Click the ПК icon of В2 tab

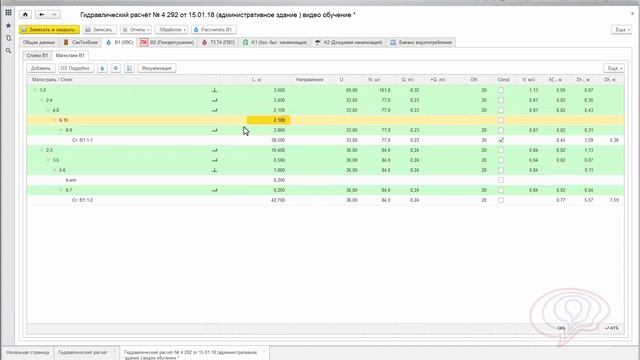coord(144,42)
